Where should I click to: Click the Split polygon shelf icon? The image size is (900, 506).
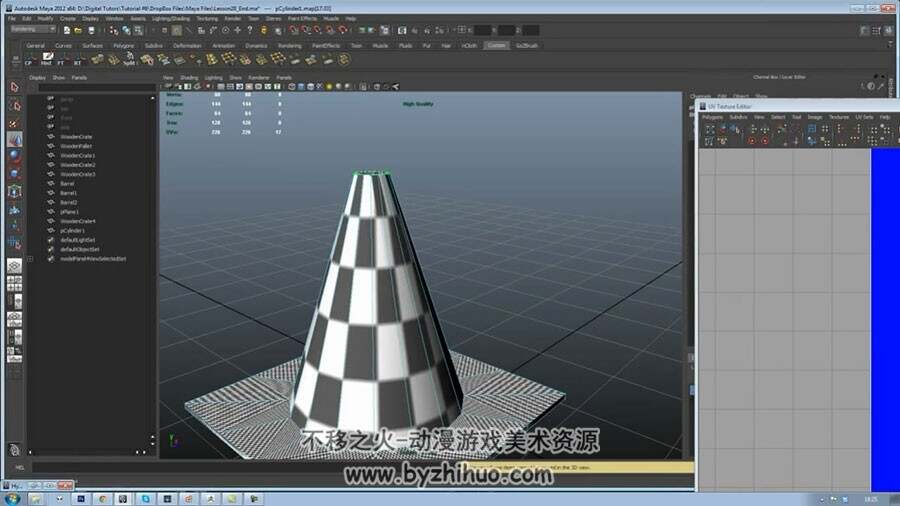point(129,59)
